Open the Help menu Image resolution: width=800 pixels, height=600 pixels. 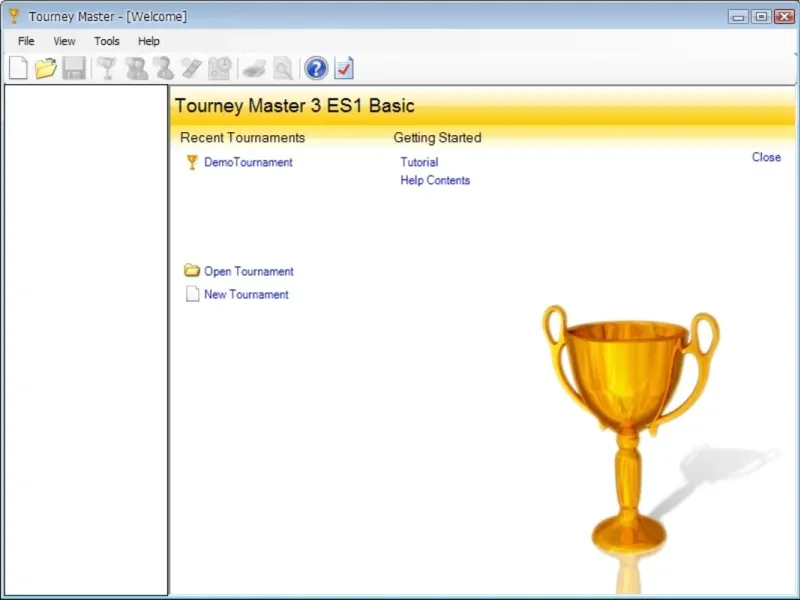tap(148, 41)
